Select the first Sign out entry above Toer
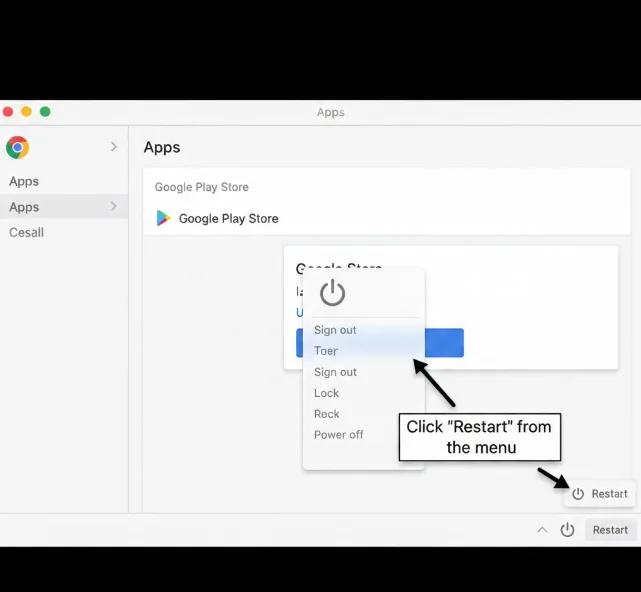This screenshot has height=592, width=641. tap(335, 330)
